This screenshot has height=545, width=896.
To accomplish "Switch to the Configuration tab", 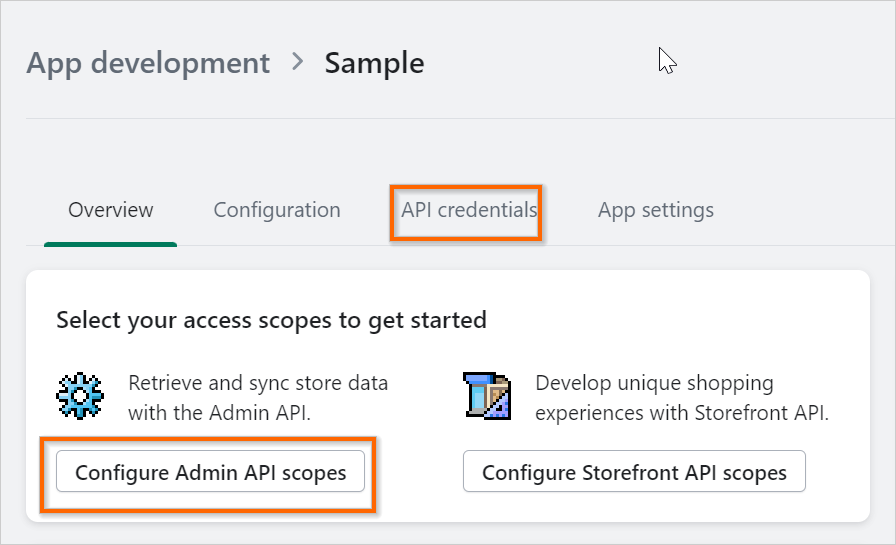I will [277, 210].
